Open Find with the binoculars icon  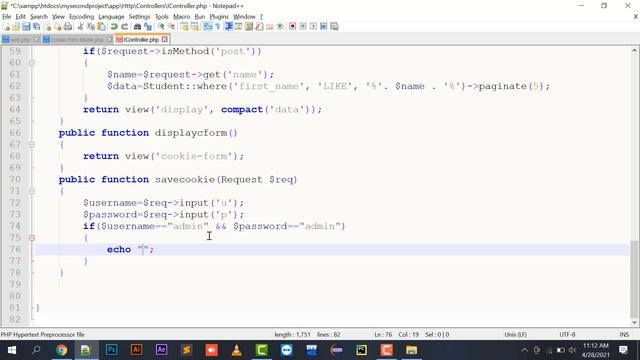(137, 27)
